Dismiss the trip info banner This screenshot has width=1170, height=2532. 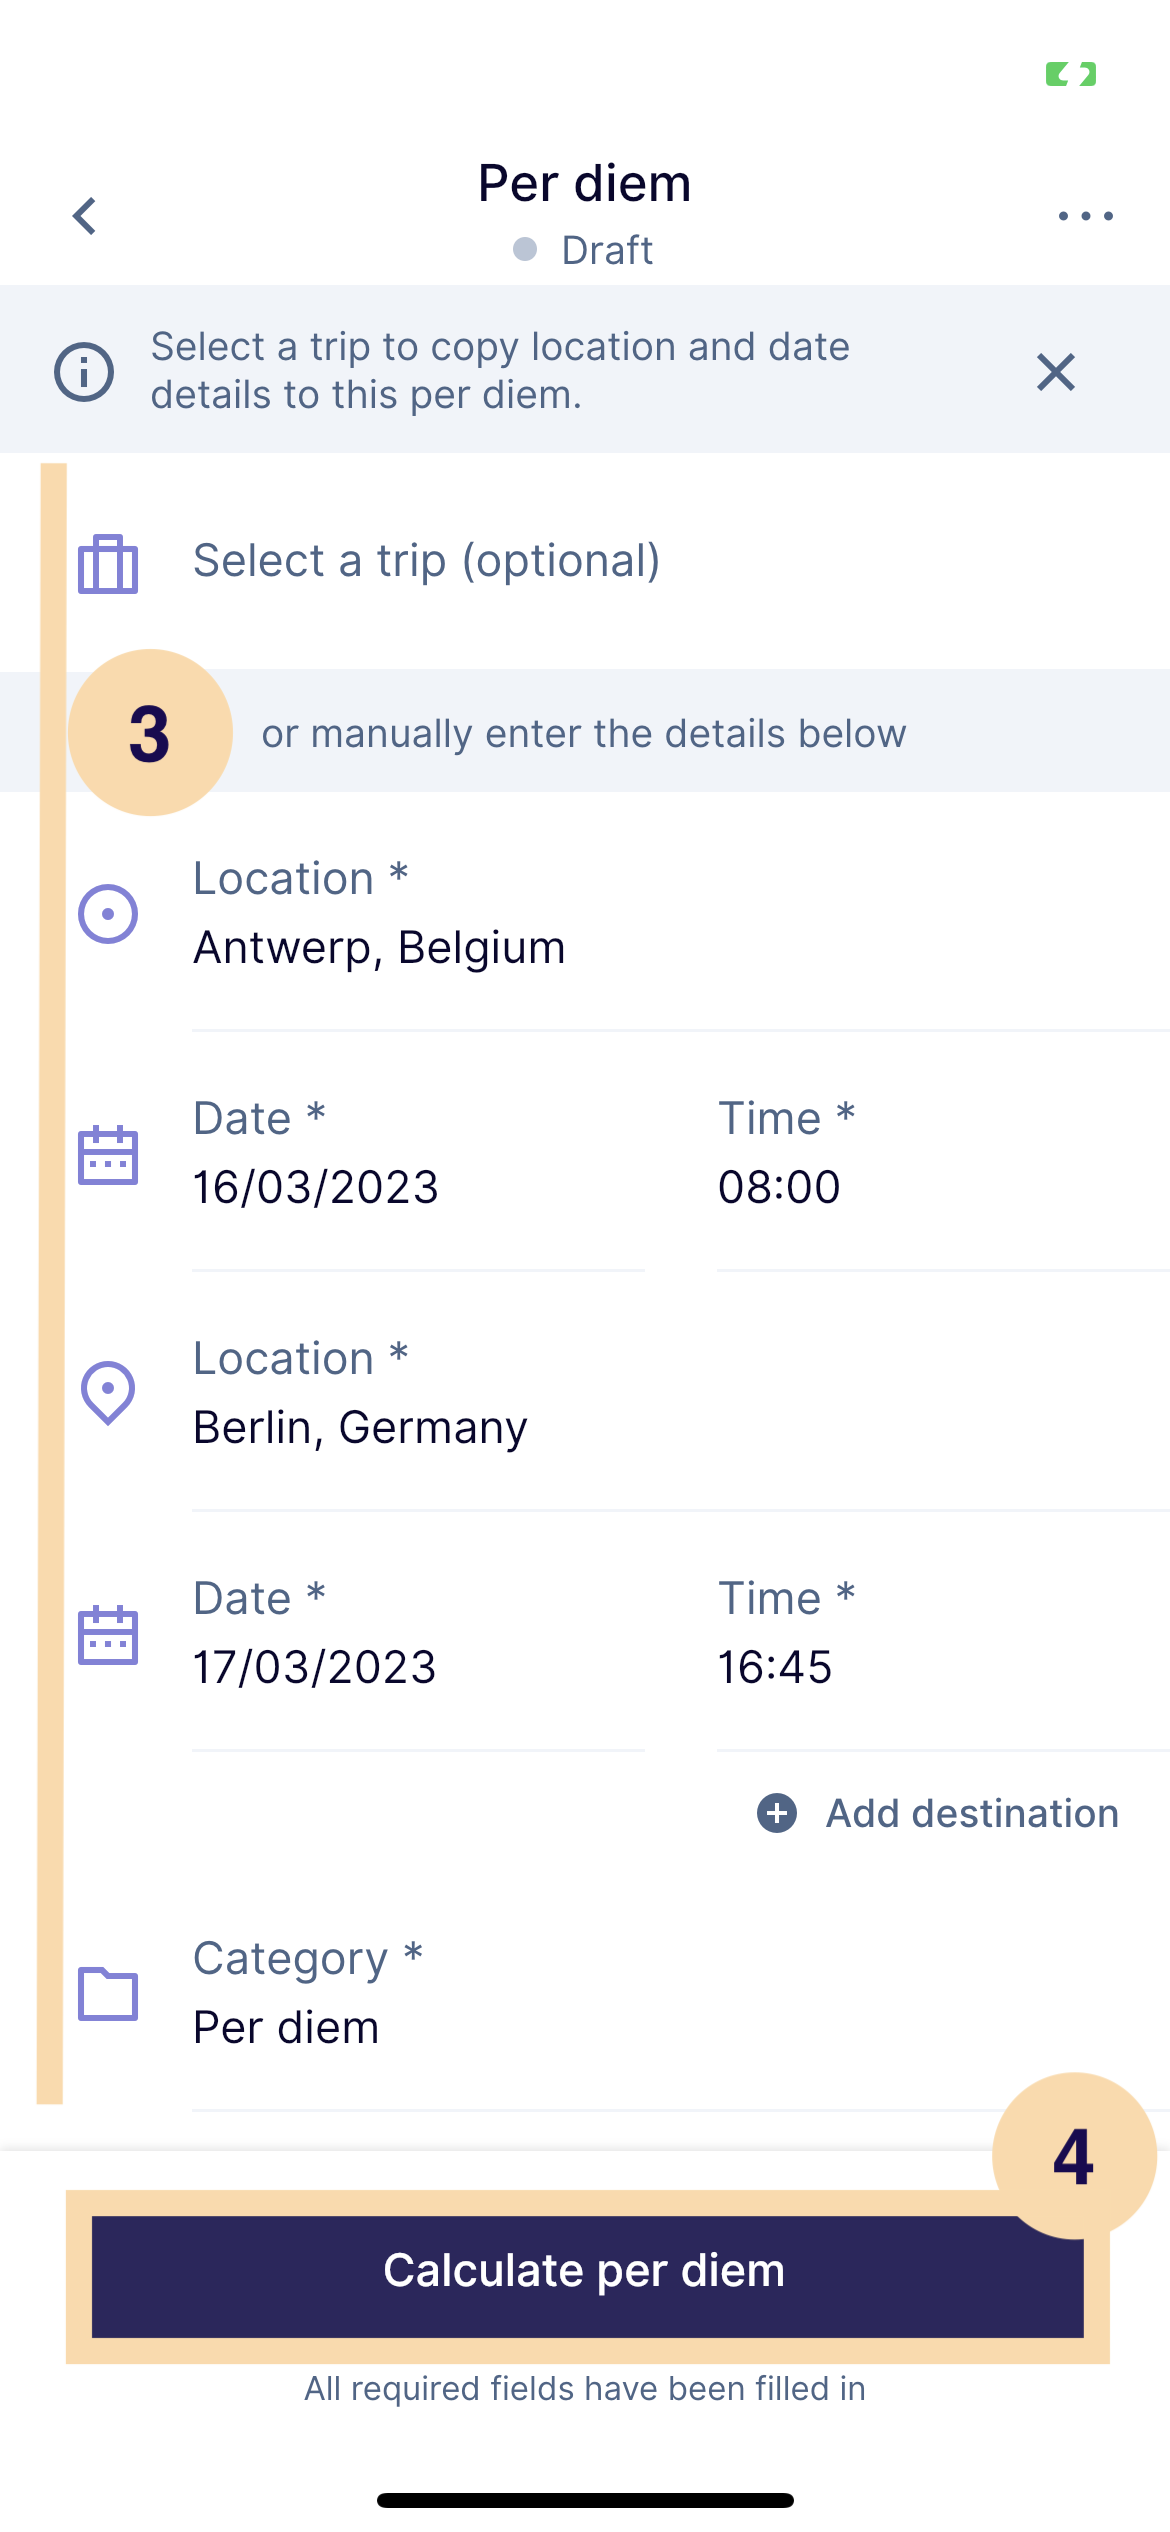[x=1055, y=372]
